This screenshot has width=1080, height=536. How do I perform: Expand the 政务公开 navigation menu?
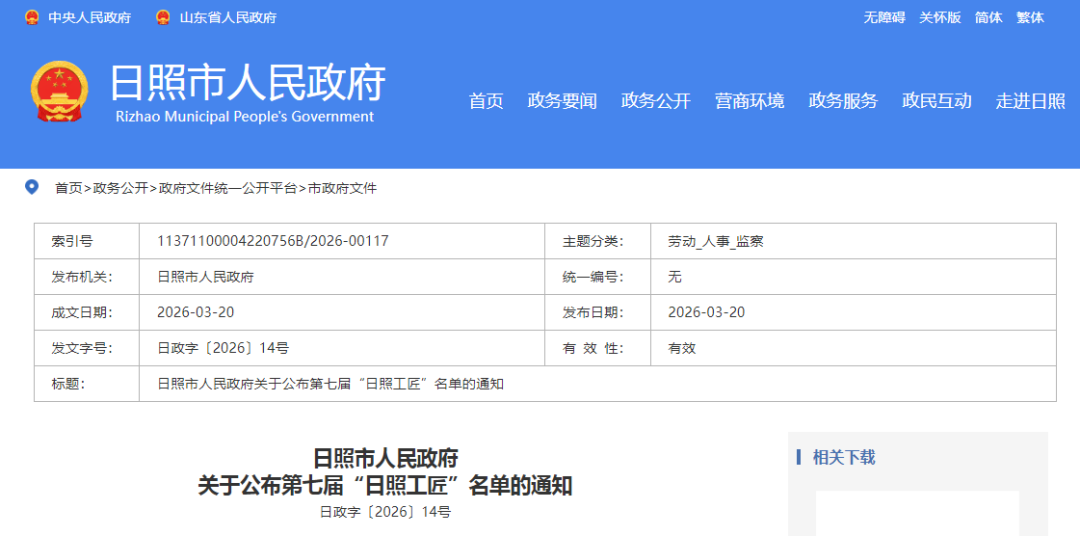tap(656, 101)
